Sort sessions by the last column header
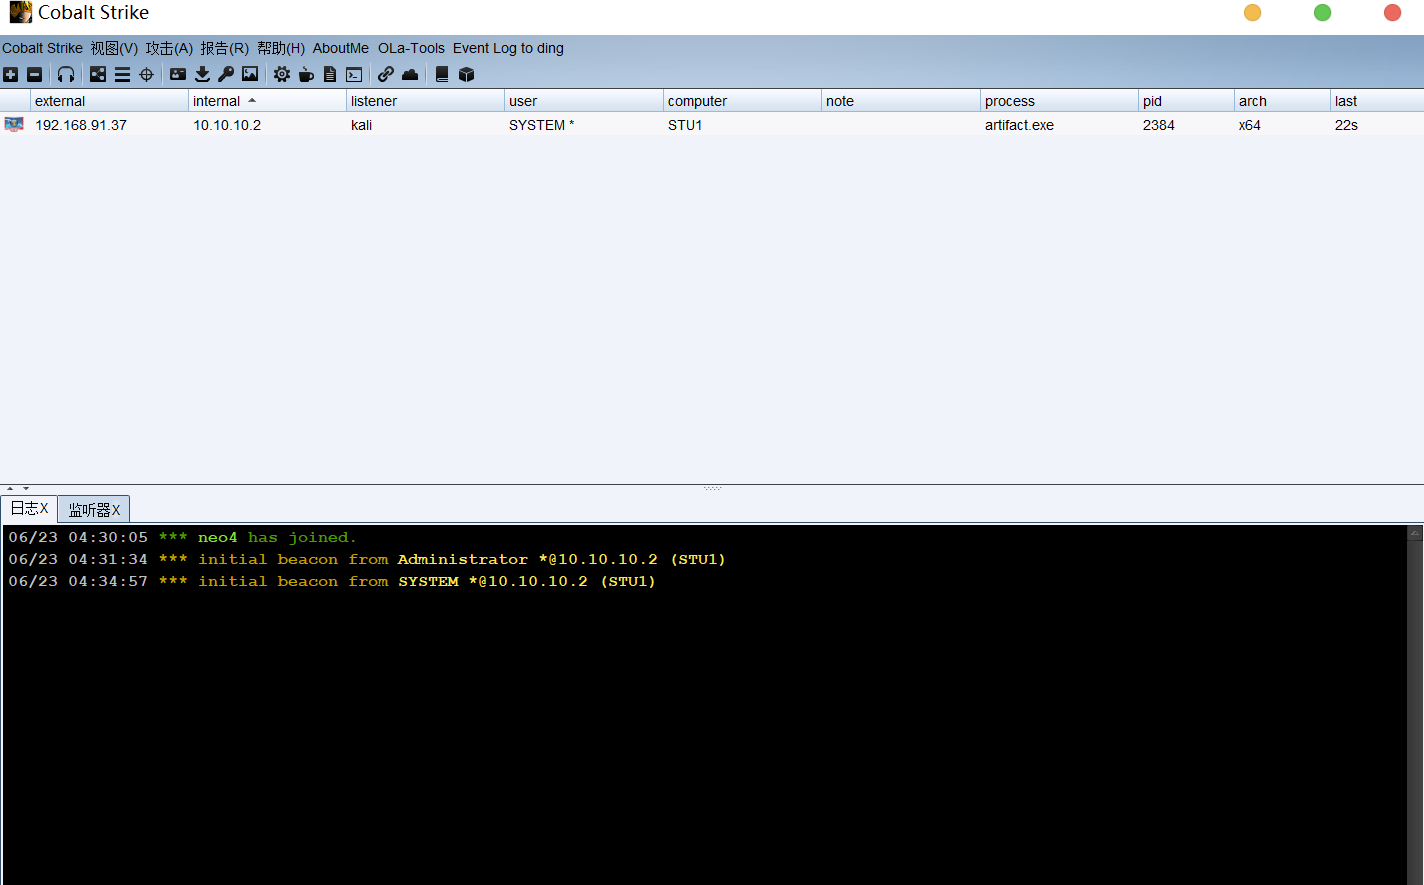1424x885 pixels. [x=1377, y=101]
